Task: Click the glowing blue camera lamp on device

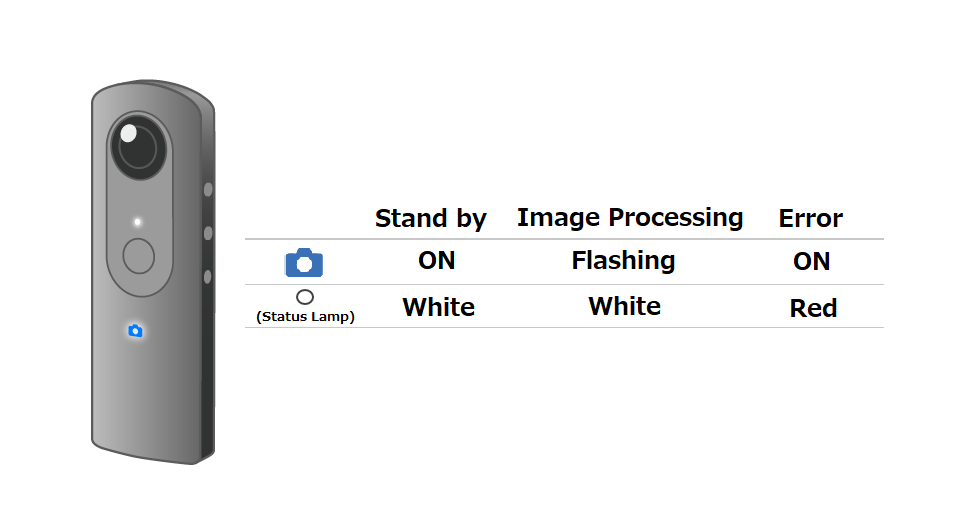Action: pyautogui.click(x=135, y=331)
